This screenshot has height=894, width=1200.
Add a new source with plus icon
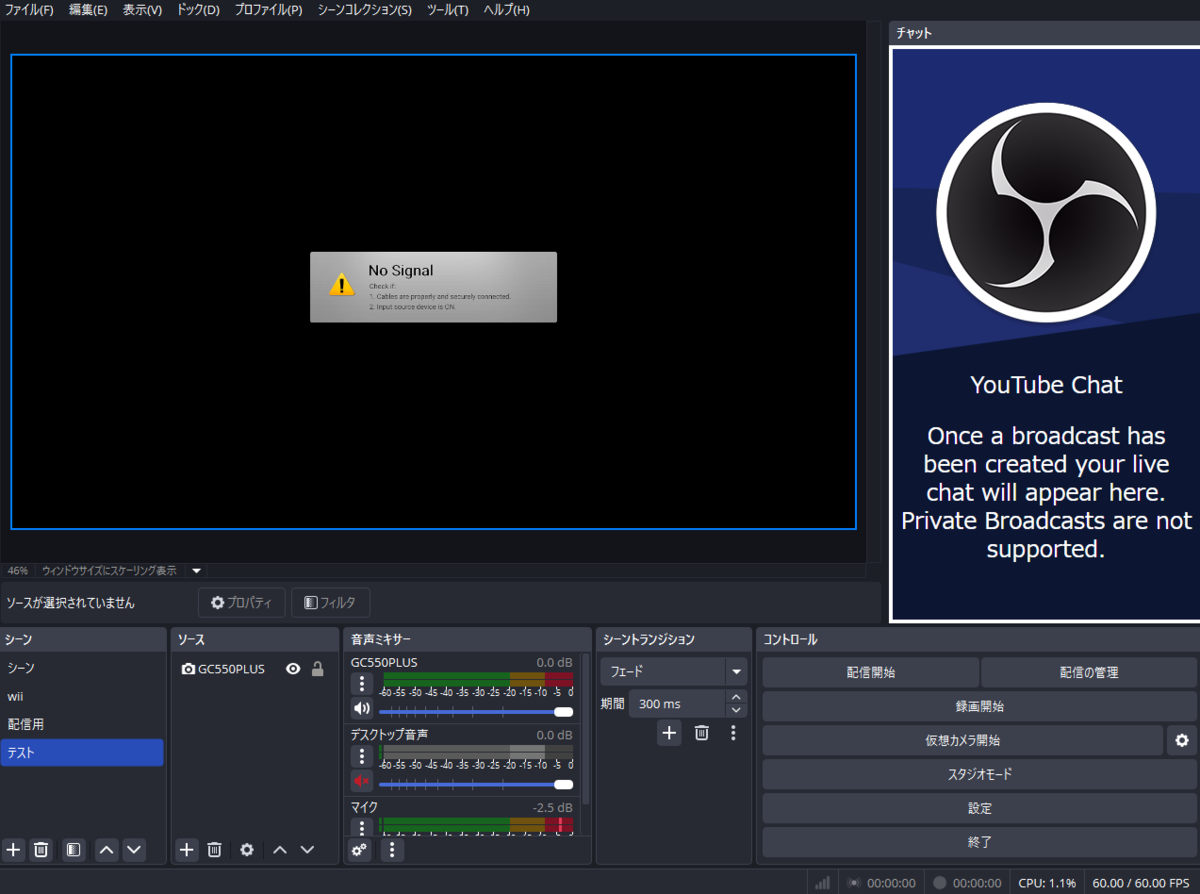tap(187, 849)
